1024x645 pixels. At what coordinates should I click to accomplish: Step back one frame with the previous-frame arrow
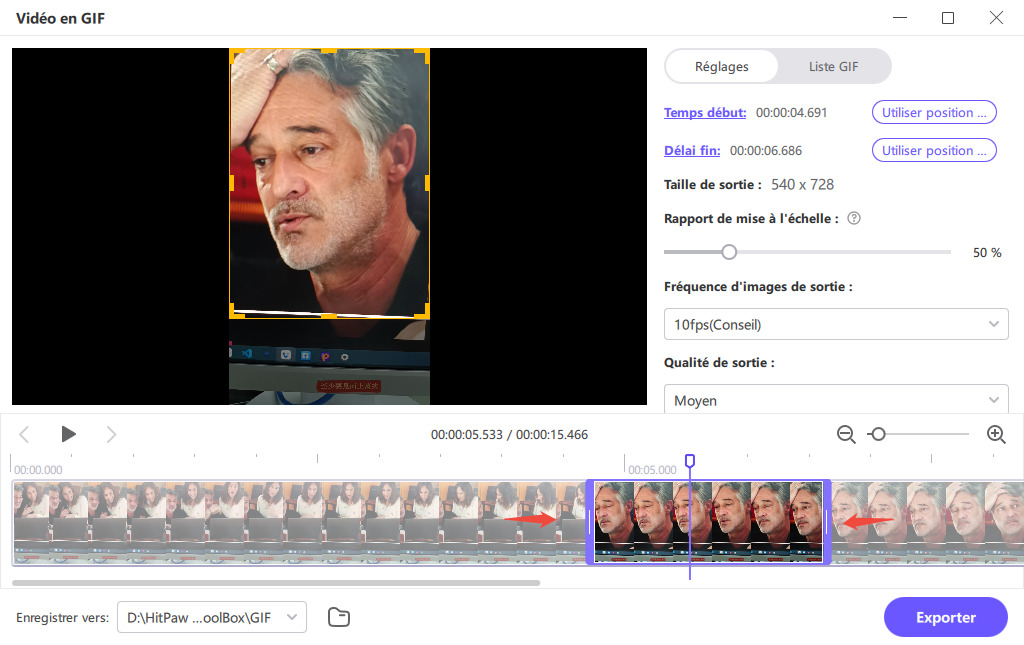[24, 434]
